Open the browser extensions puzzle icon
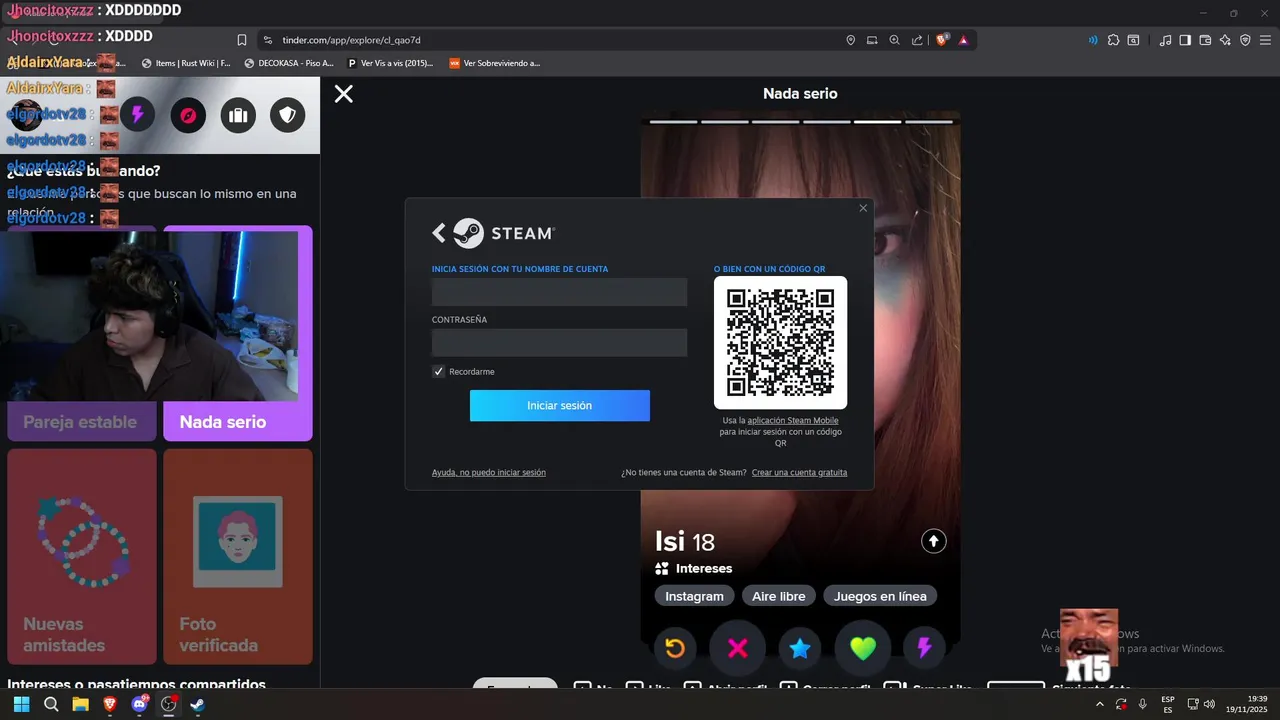This screenshot has width=1280, height=720. pos(1113,40)
